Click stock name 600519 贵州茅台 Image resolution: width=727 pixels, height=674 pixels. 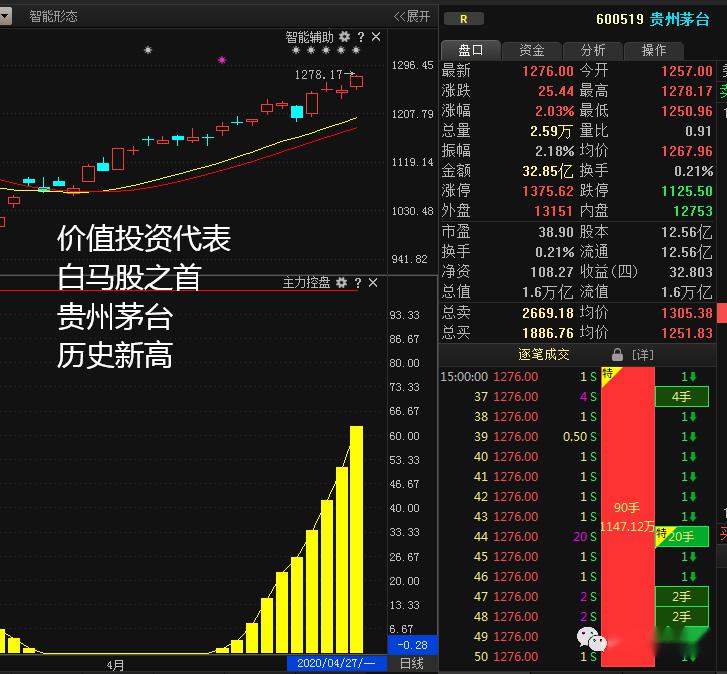pos(652,19)
